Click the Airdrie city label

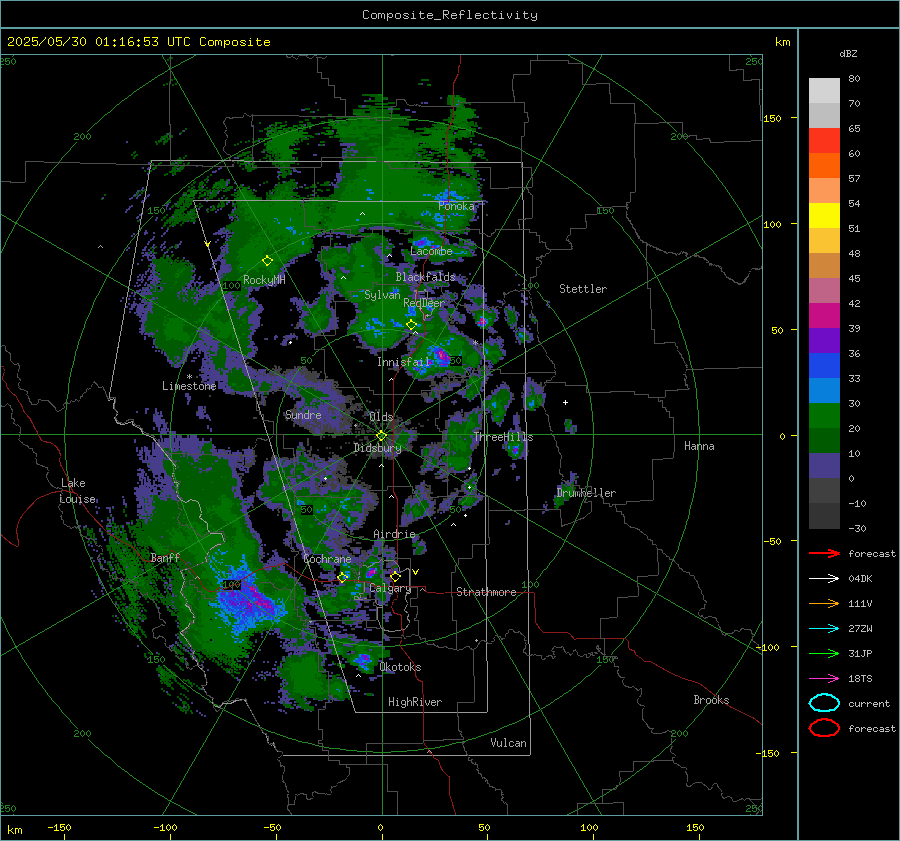click(394, 534)
